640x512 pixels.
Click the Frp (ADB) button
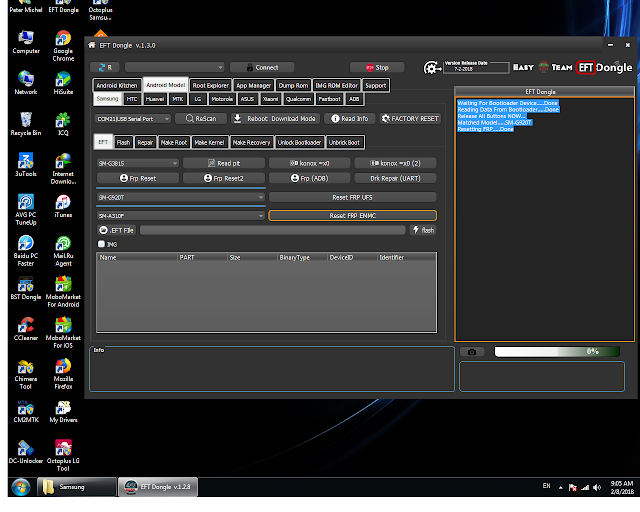pyautogui.click(x=309, y=178)
